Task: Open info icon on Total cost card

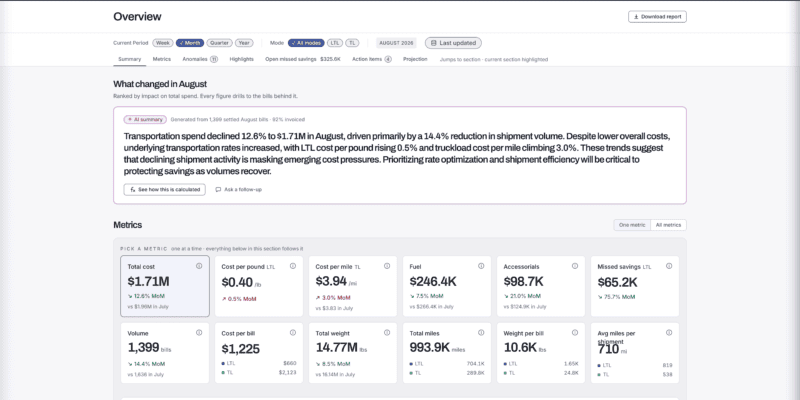Action: click(x=199, y=266)
